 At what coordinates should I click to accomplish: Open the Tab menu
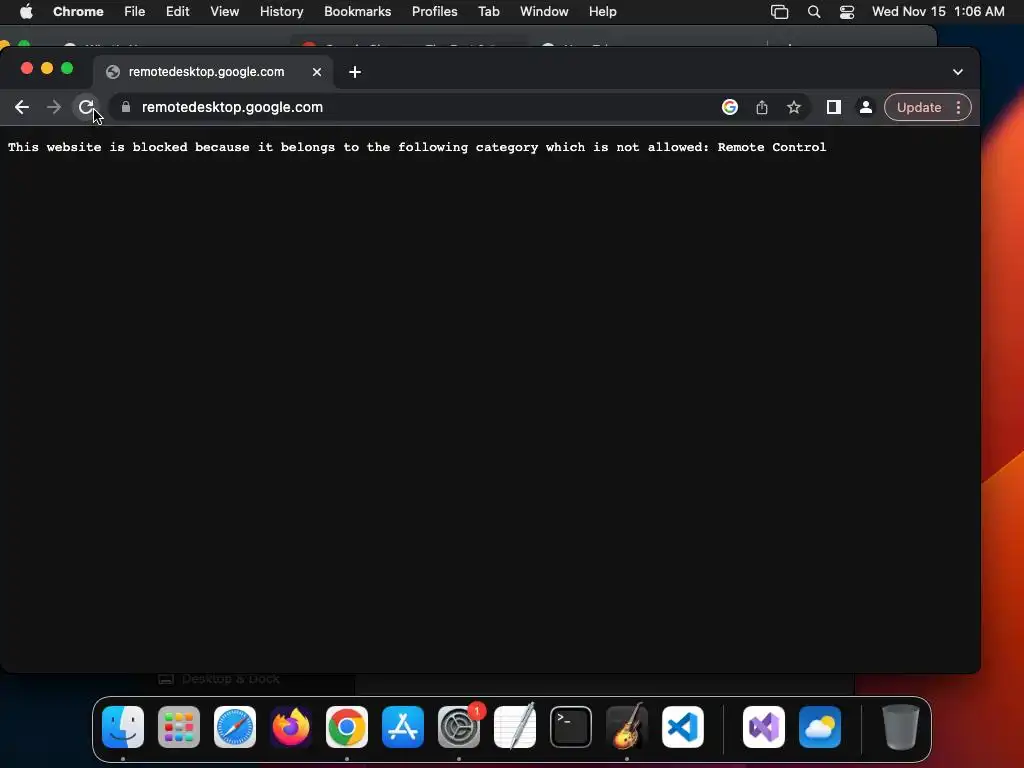488,11
